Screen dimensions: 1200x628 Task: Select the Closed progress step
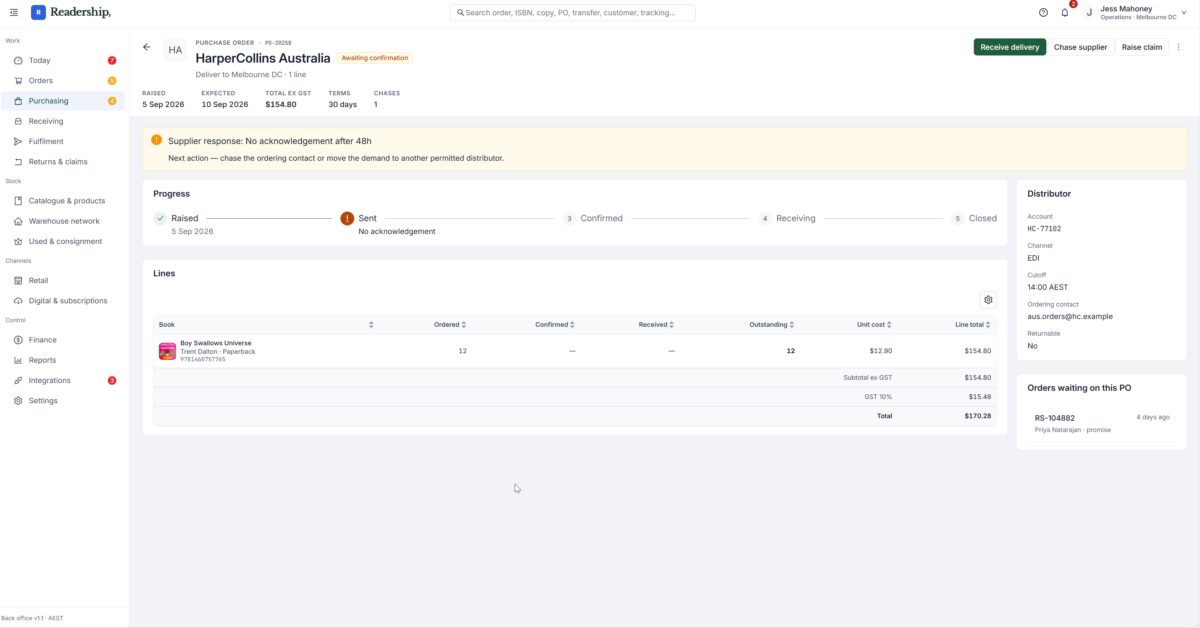[x=974, y=218]
